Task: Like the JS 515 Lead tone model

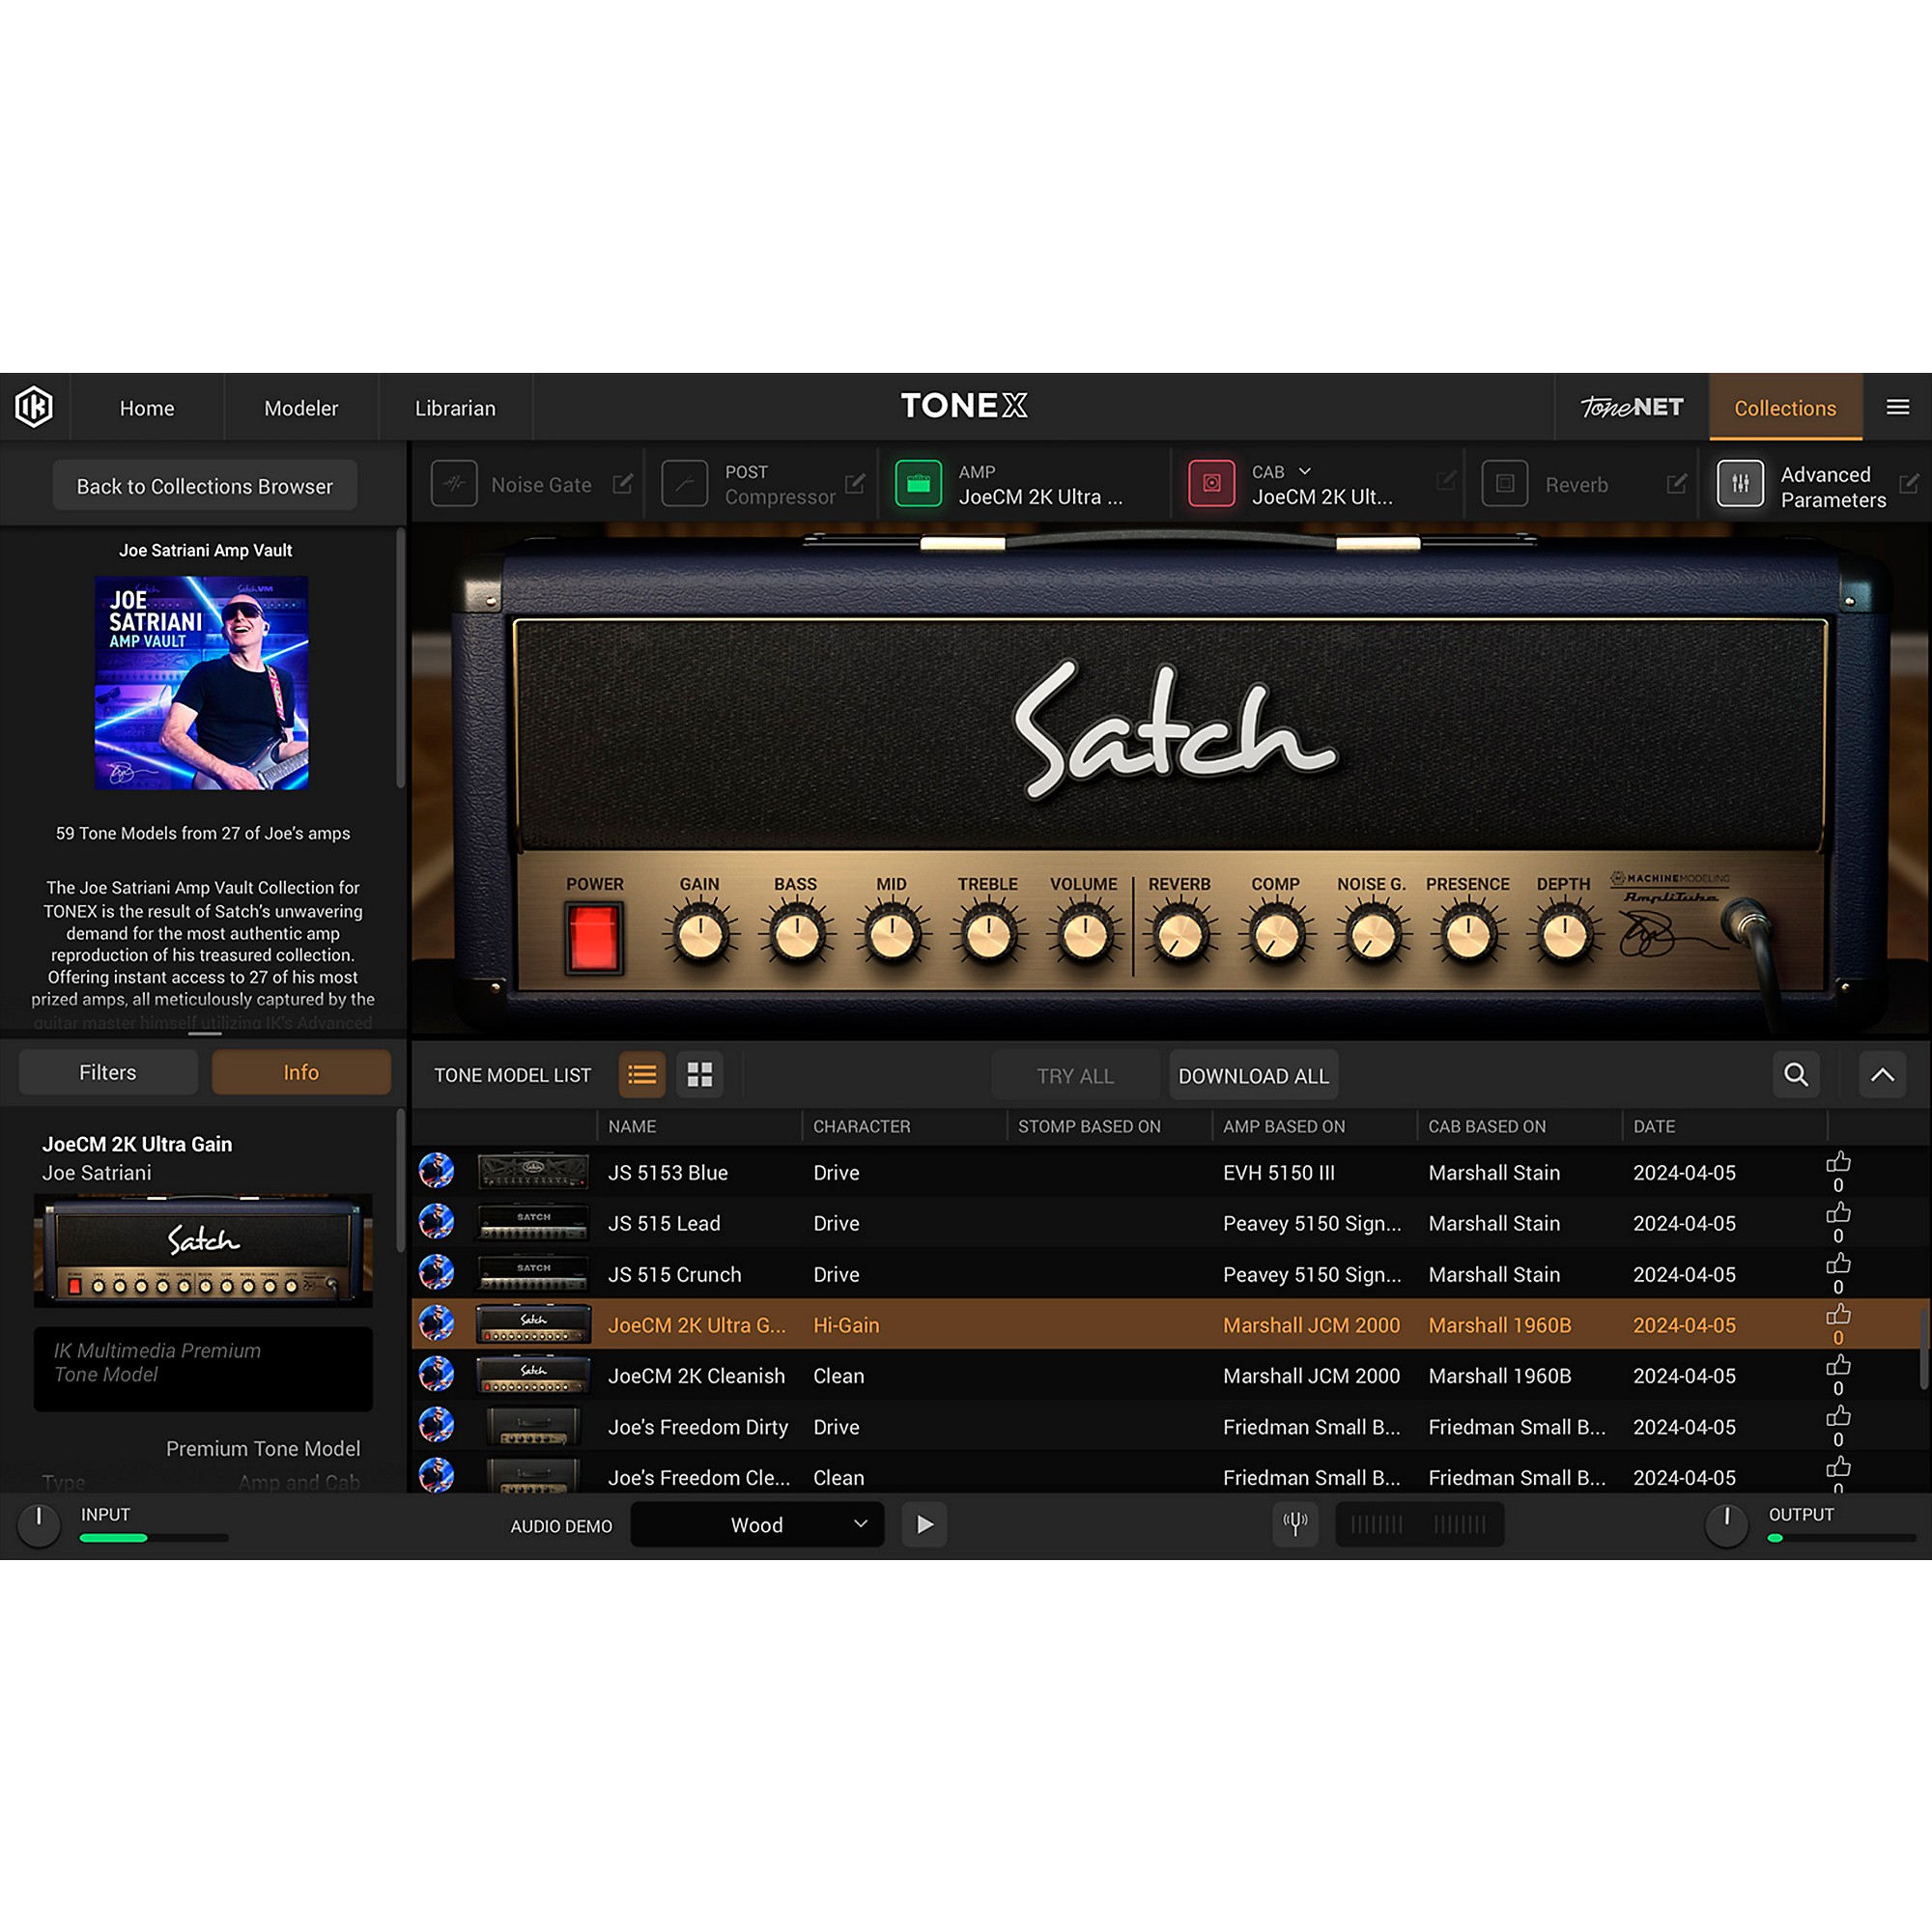Action: 1838,1213
